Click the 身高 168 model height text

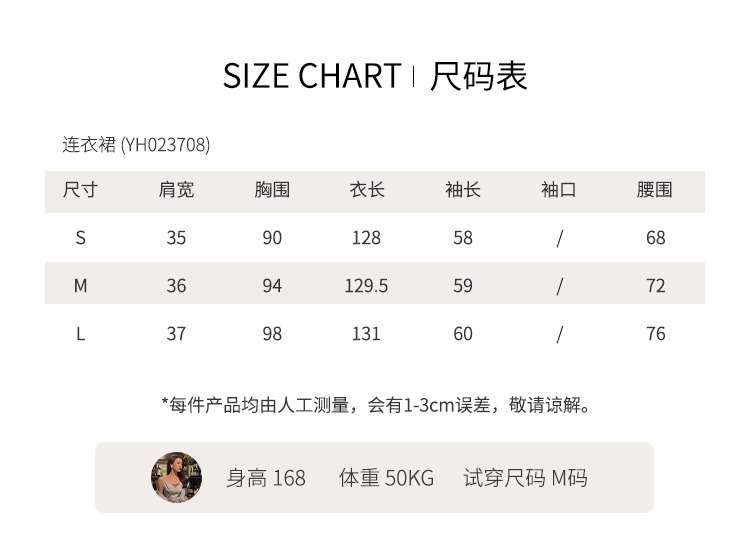[x=266, y=478]
